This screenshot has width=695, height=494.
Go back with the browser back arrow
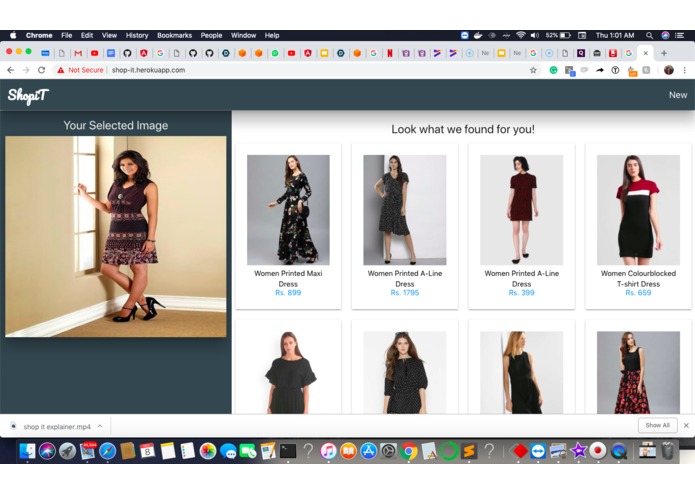pos(11,70)
